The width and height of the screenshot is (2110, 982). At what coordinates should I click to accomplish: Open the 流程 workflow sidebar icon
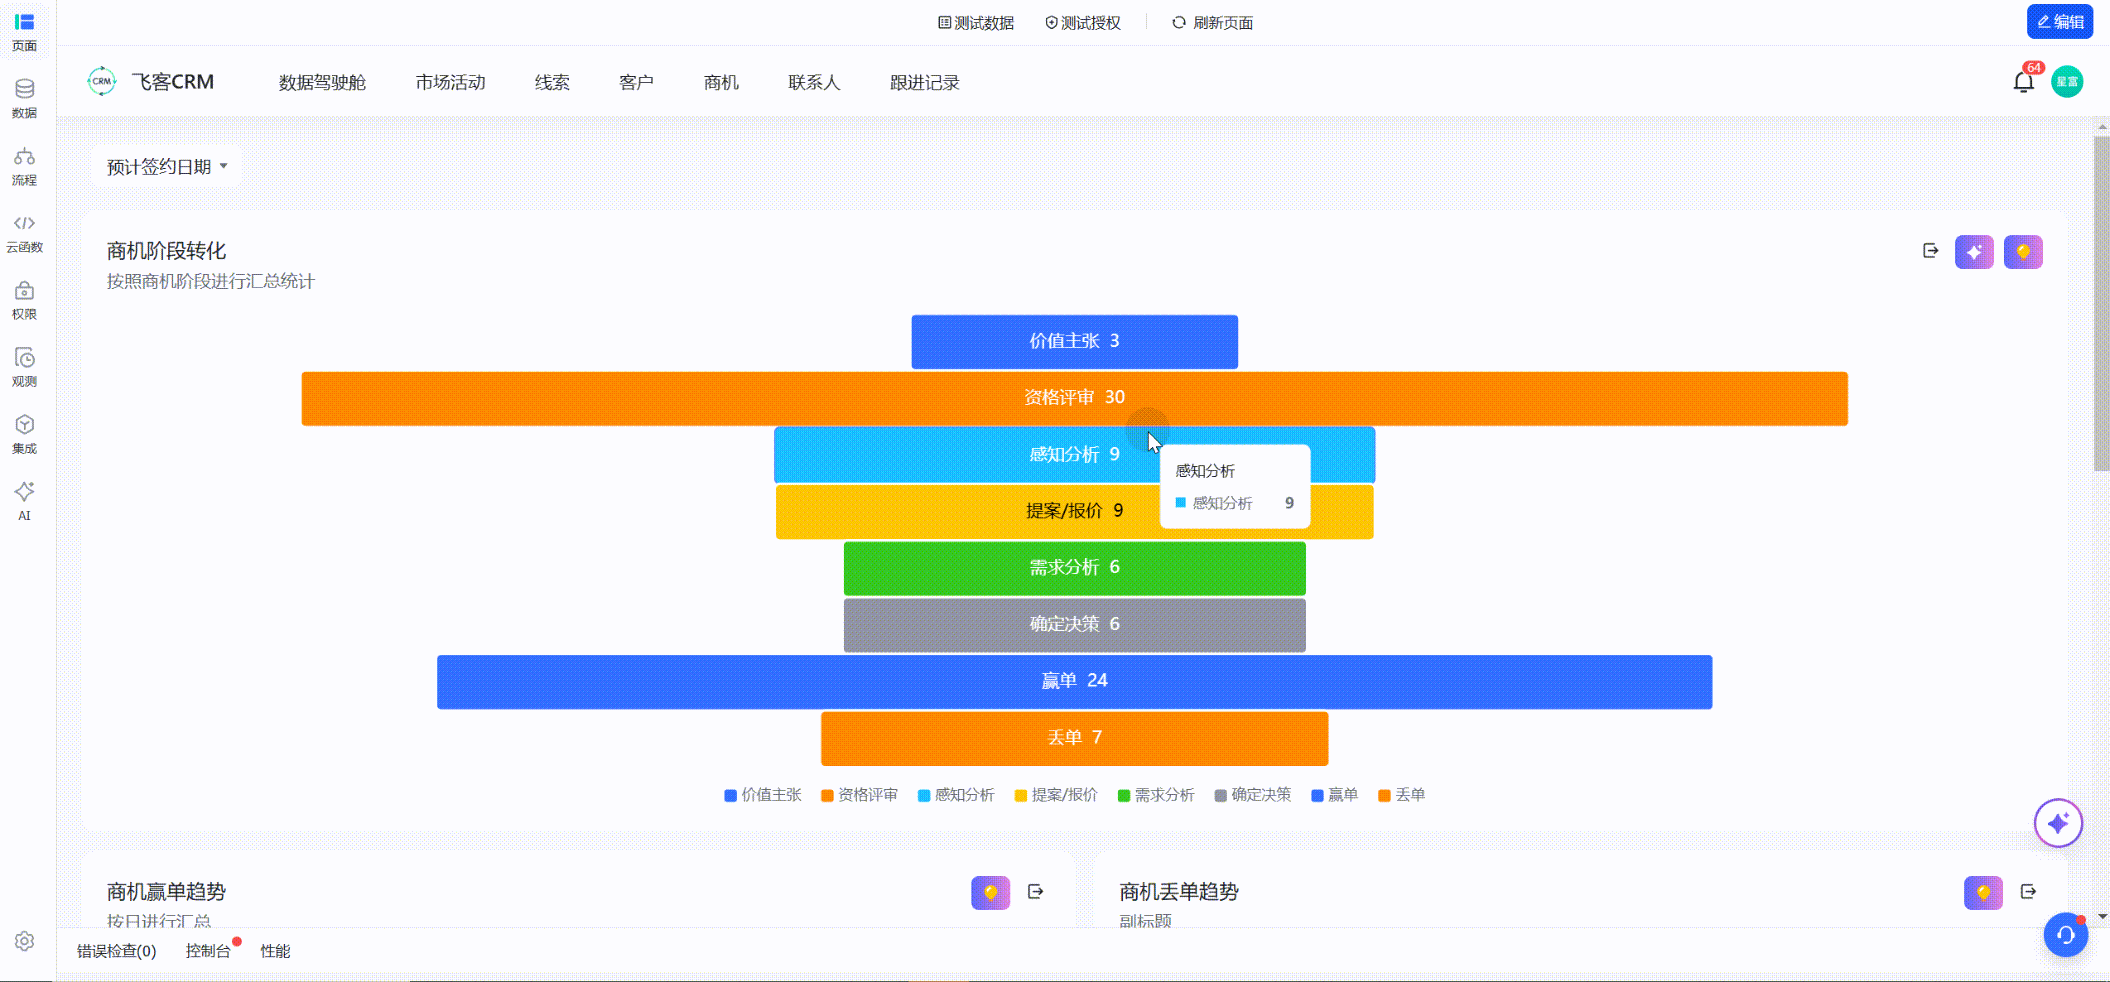[25, 166]
